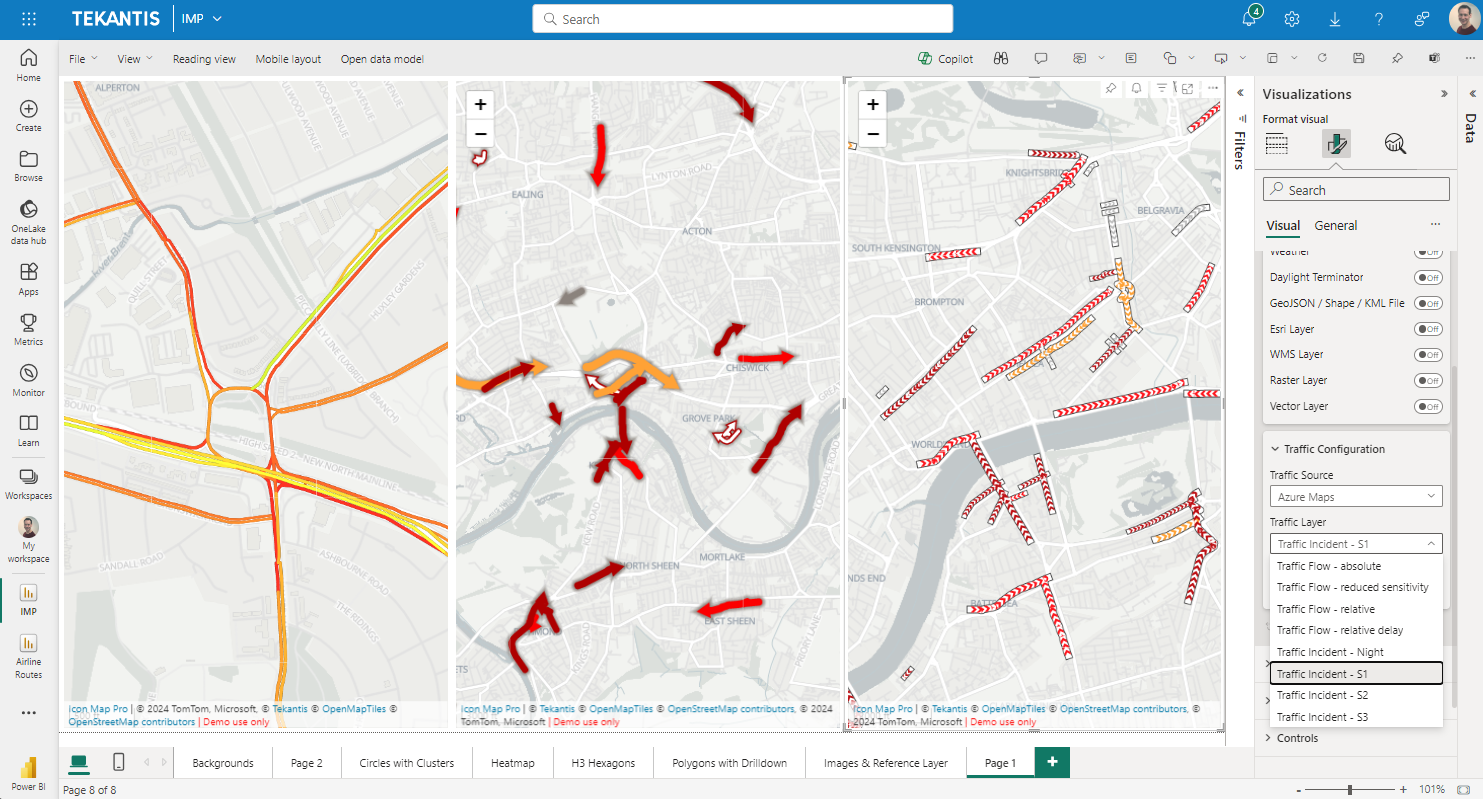Screen dimensions: 1483x799
Task: Switch to the Heatmap page tab
Action: tap(512, 762)
